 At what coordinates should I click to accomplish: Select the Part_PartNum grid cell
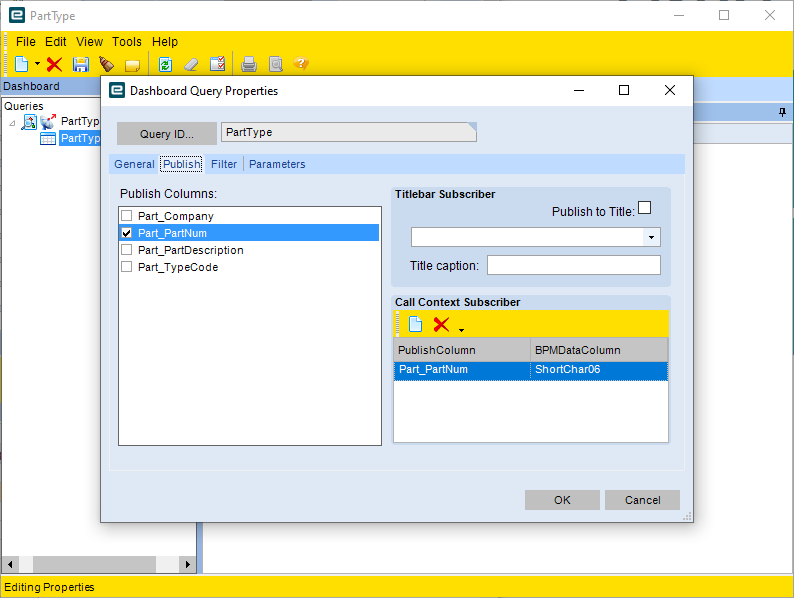[x=462, y=370]
